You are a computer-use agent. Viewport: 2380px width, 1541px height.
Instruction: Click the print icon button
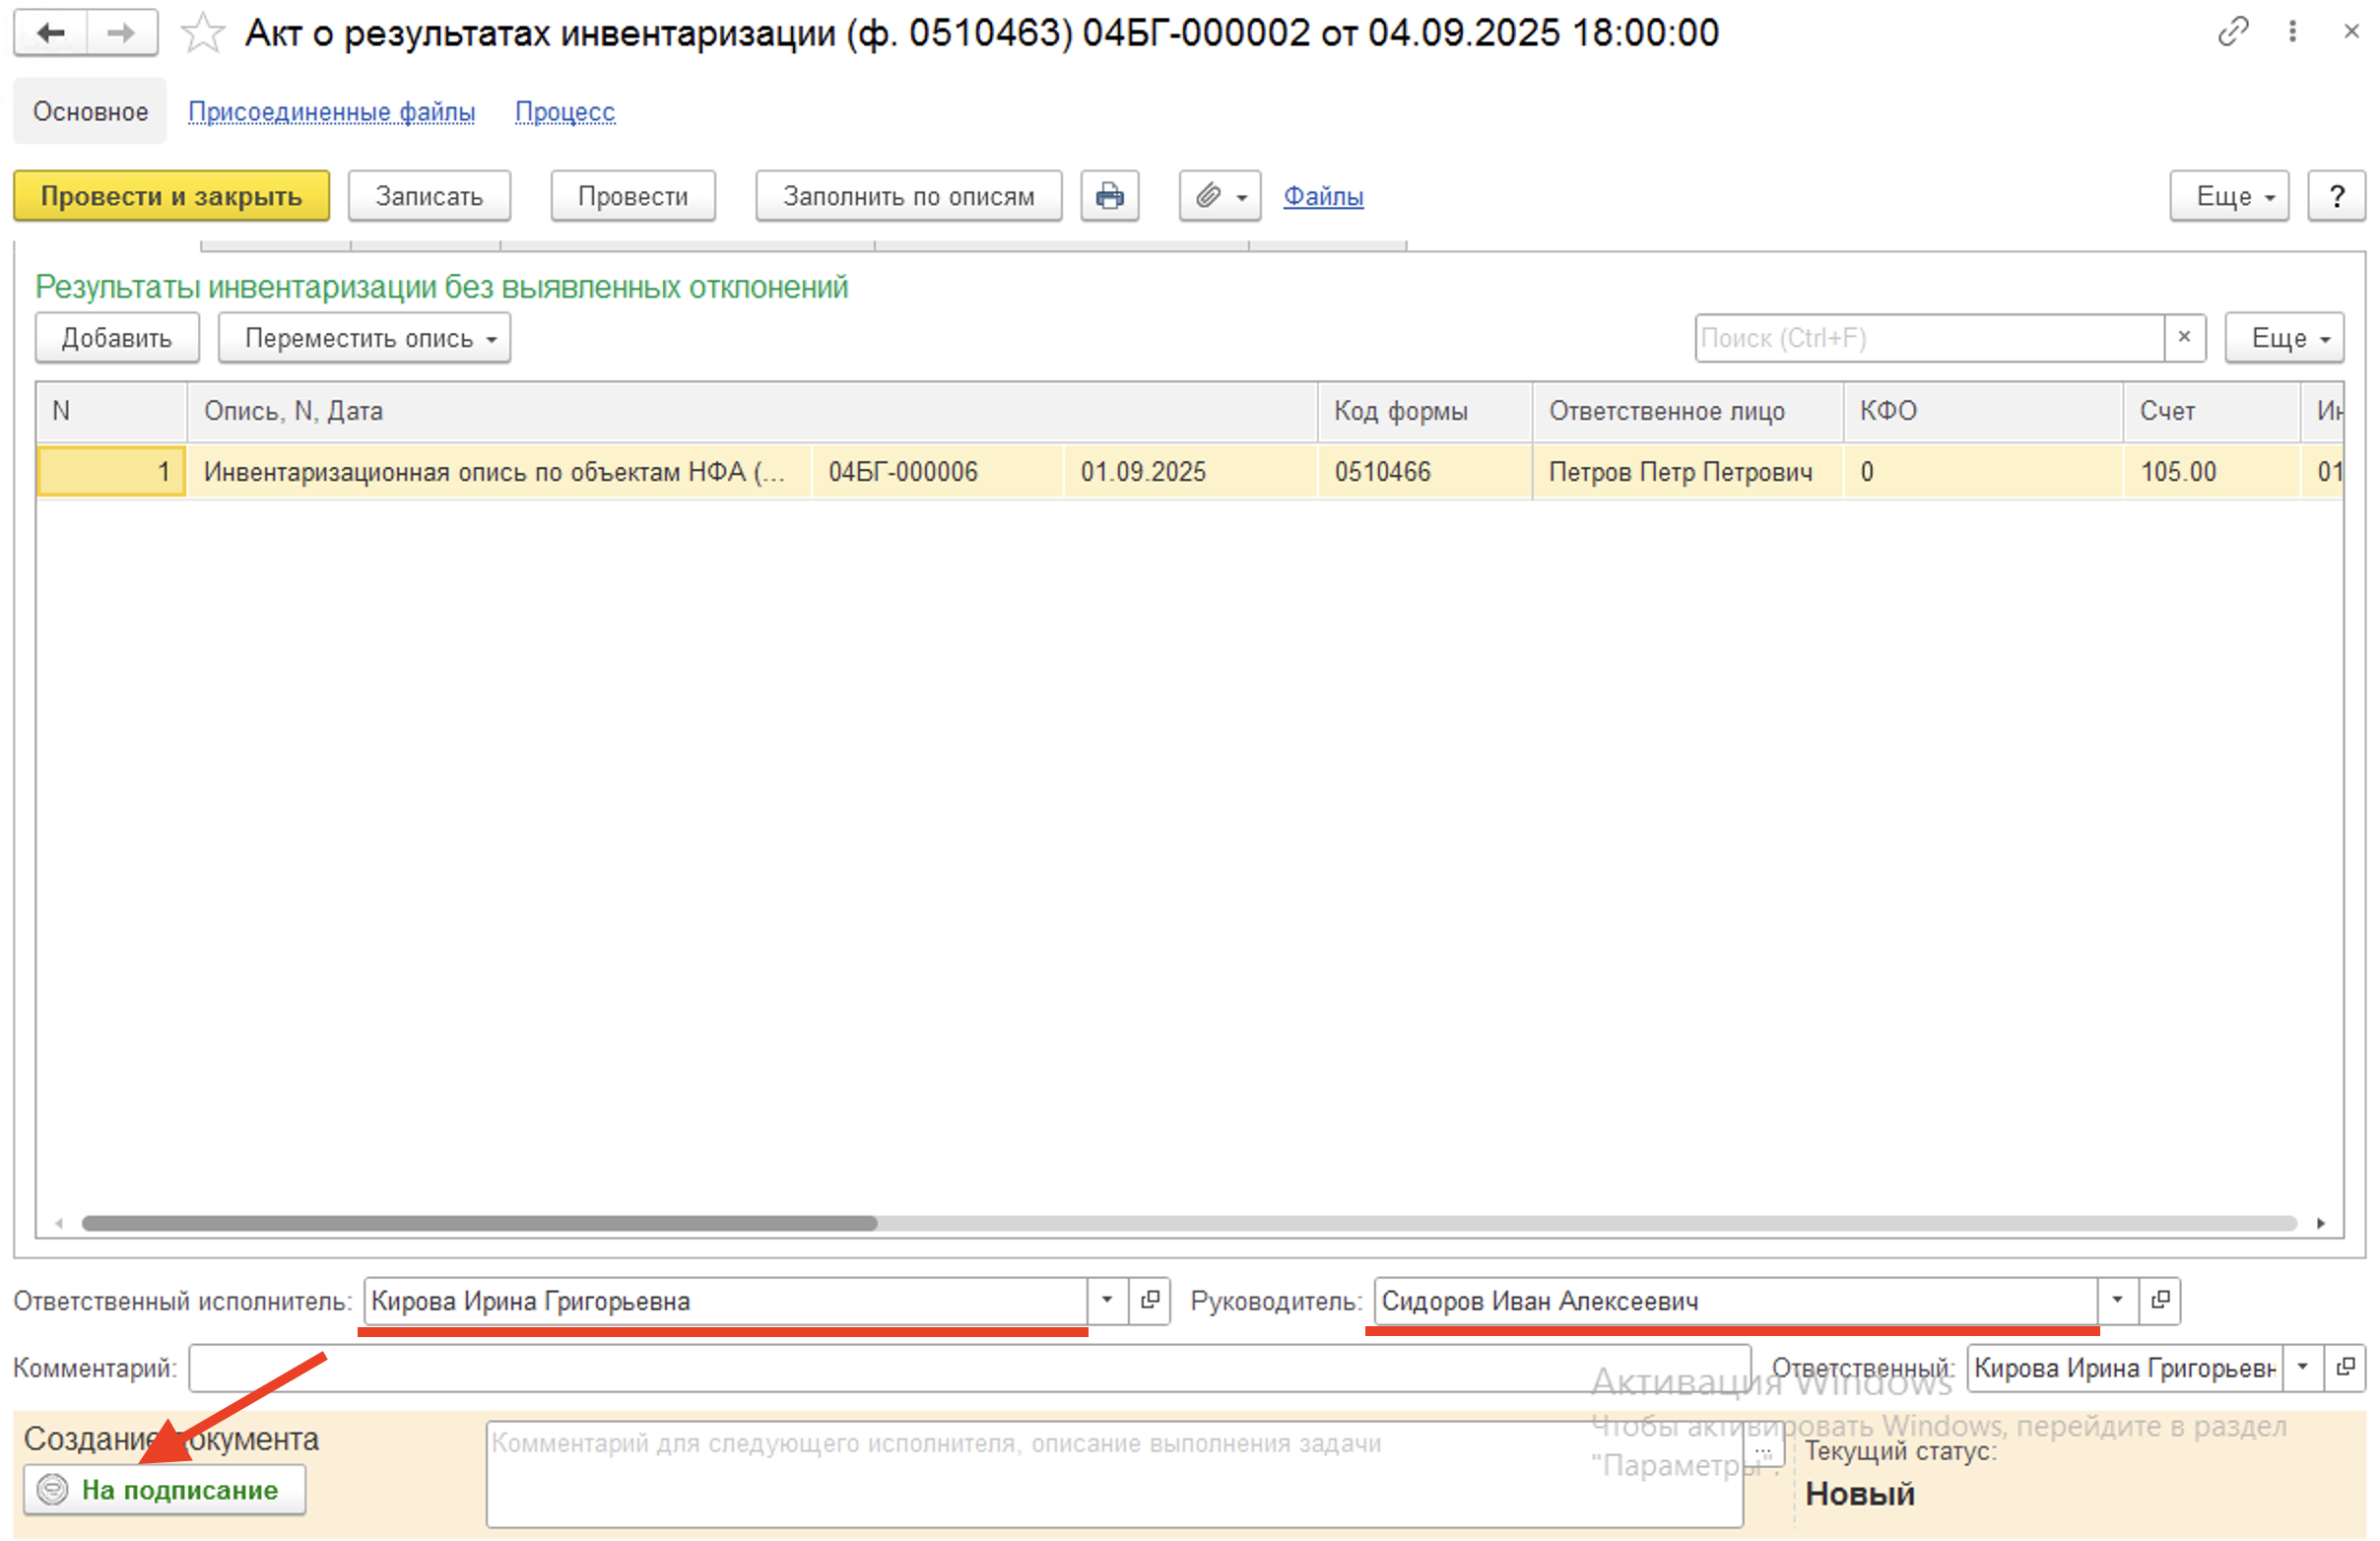tap(1109, 196)
